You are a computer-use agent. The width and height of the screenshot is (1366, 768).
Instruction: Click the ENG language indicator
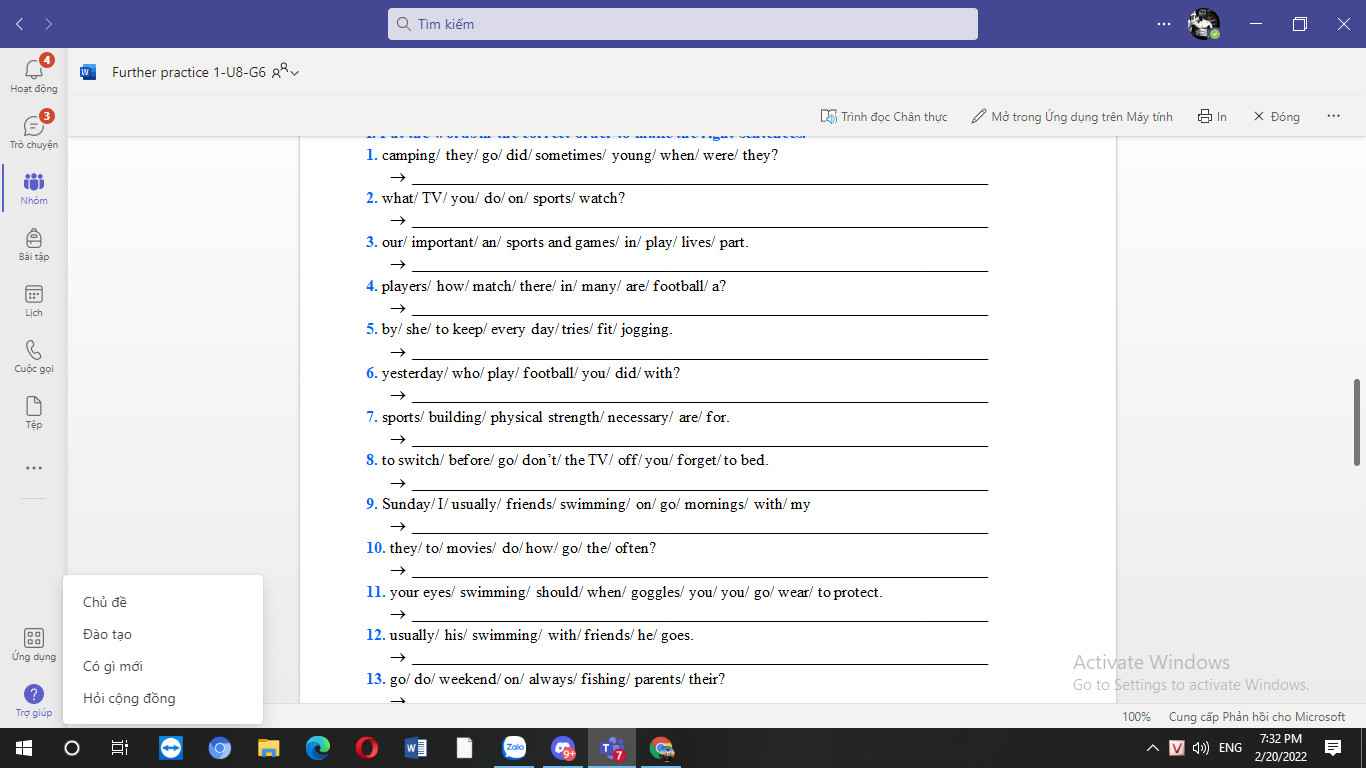pos(1231,748)
